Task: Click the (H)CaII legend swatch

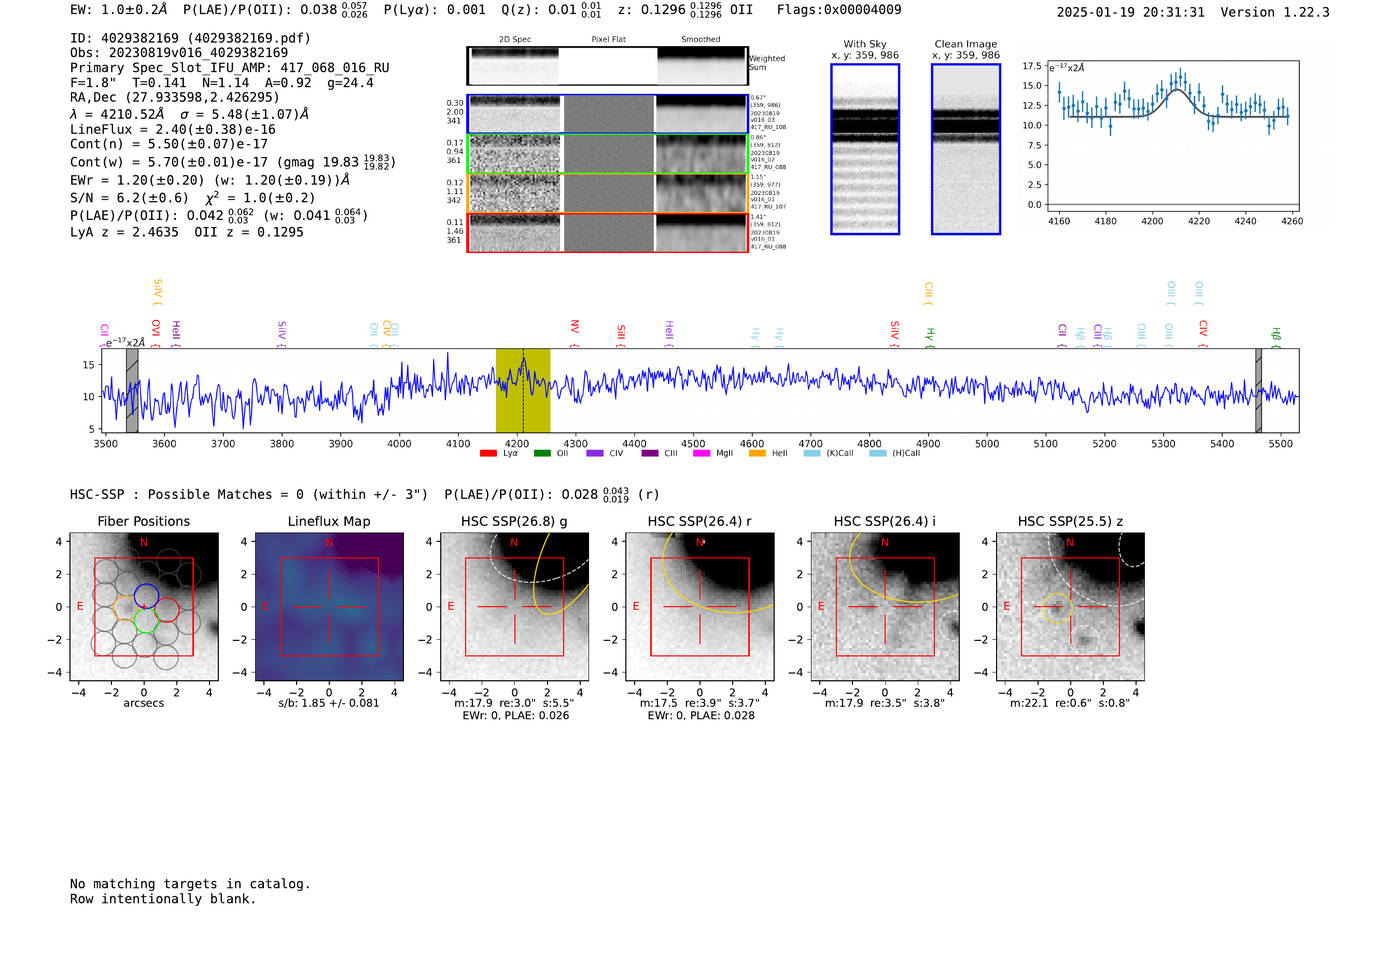Action: click(878, 453)
